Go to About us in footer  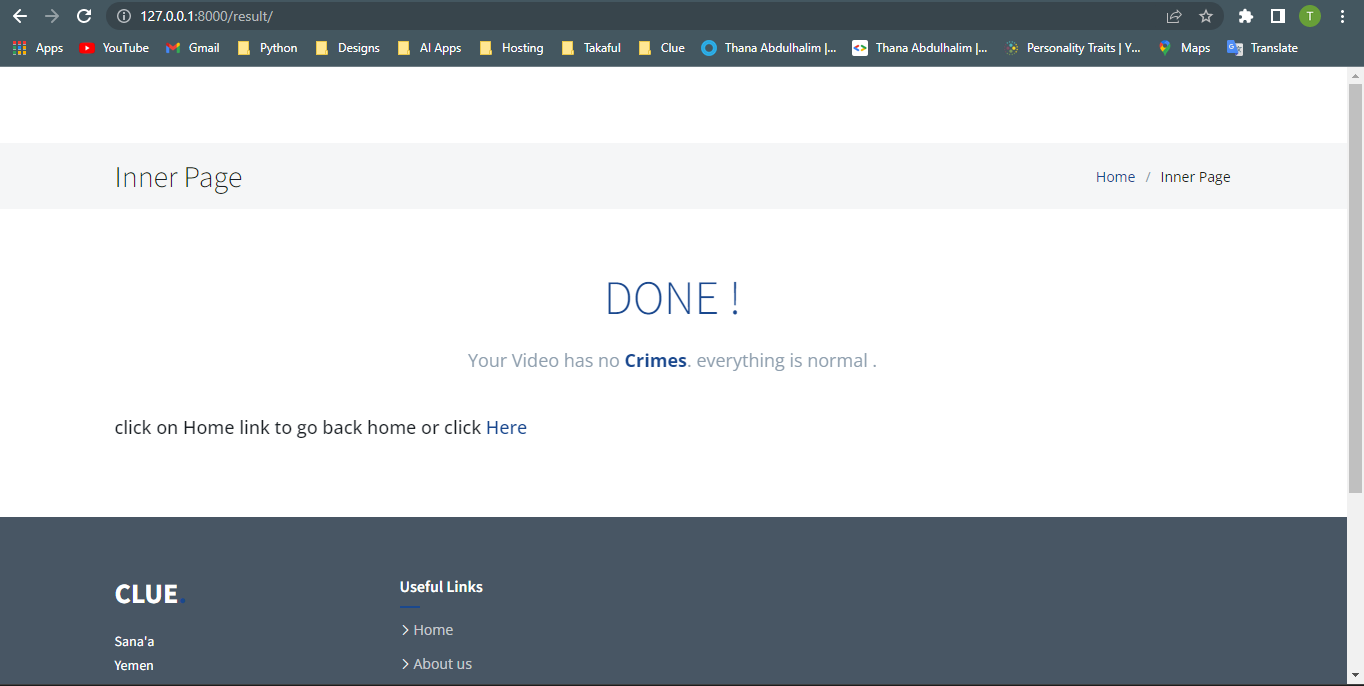point(442,664)
